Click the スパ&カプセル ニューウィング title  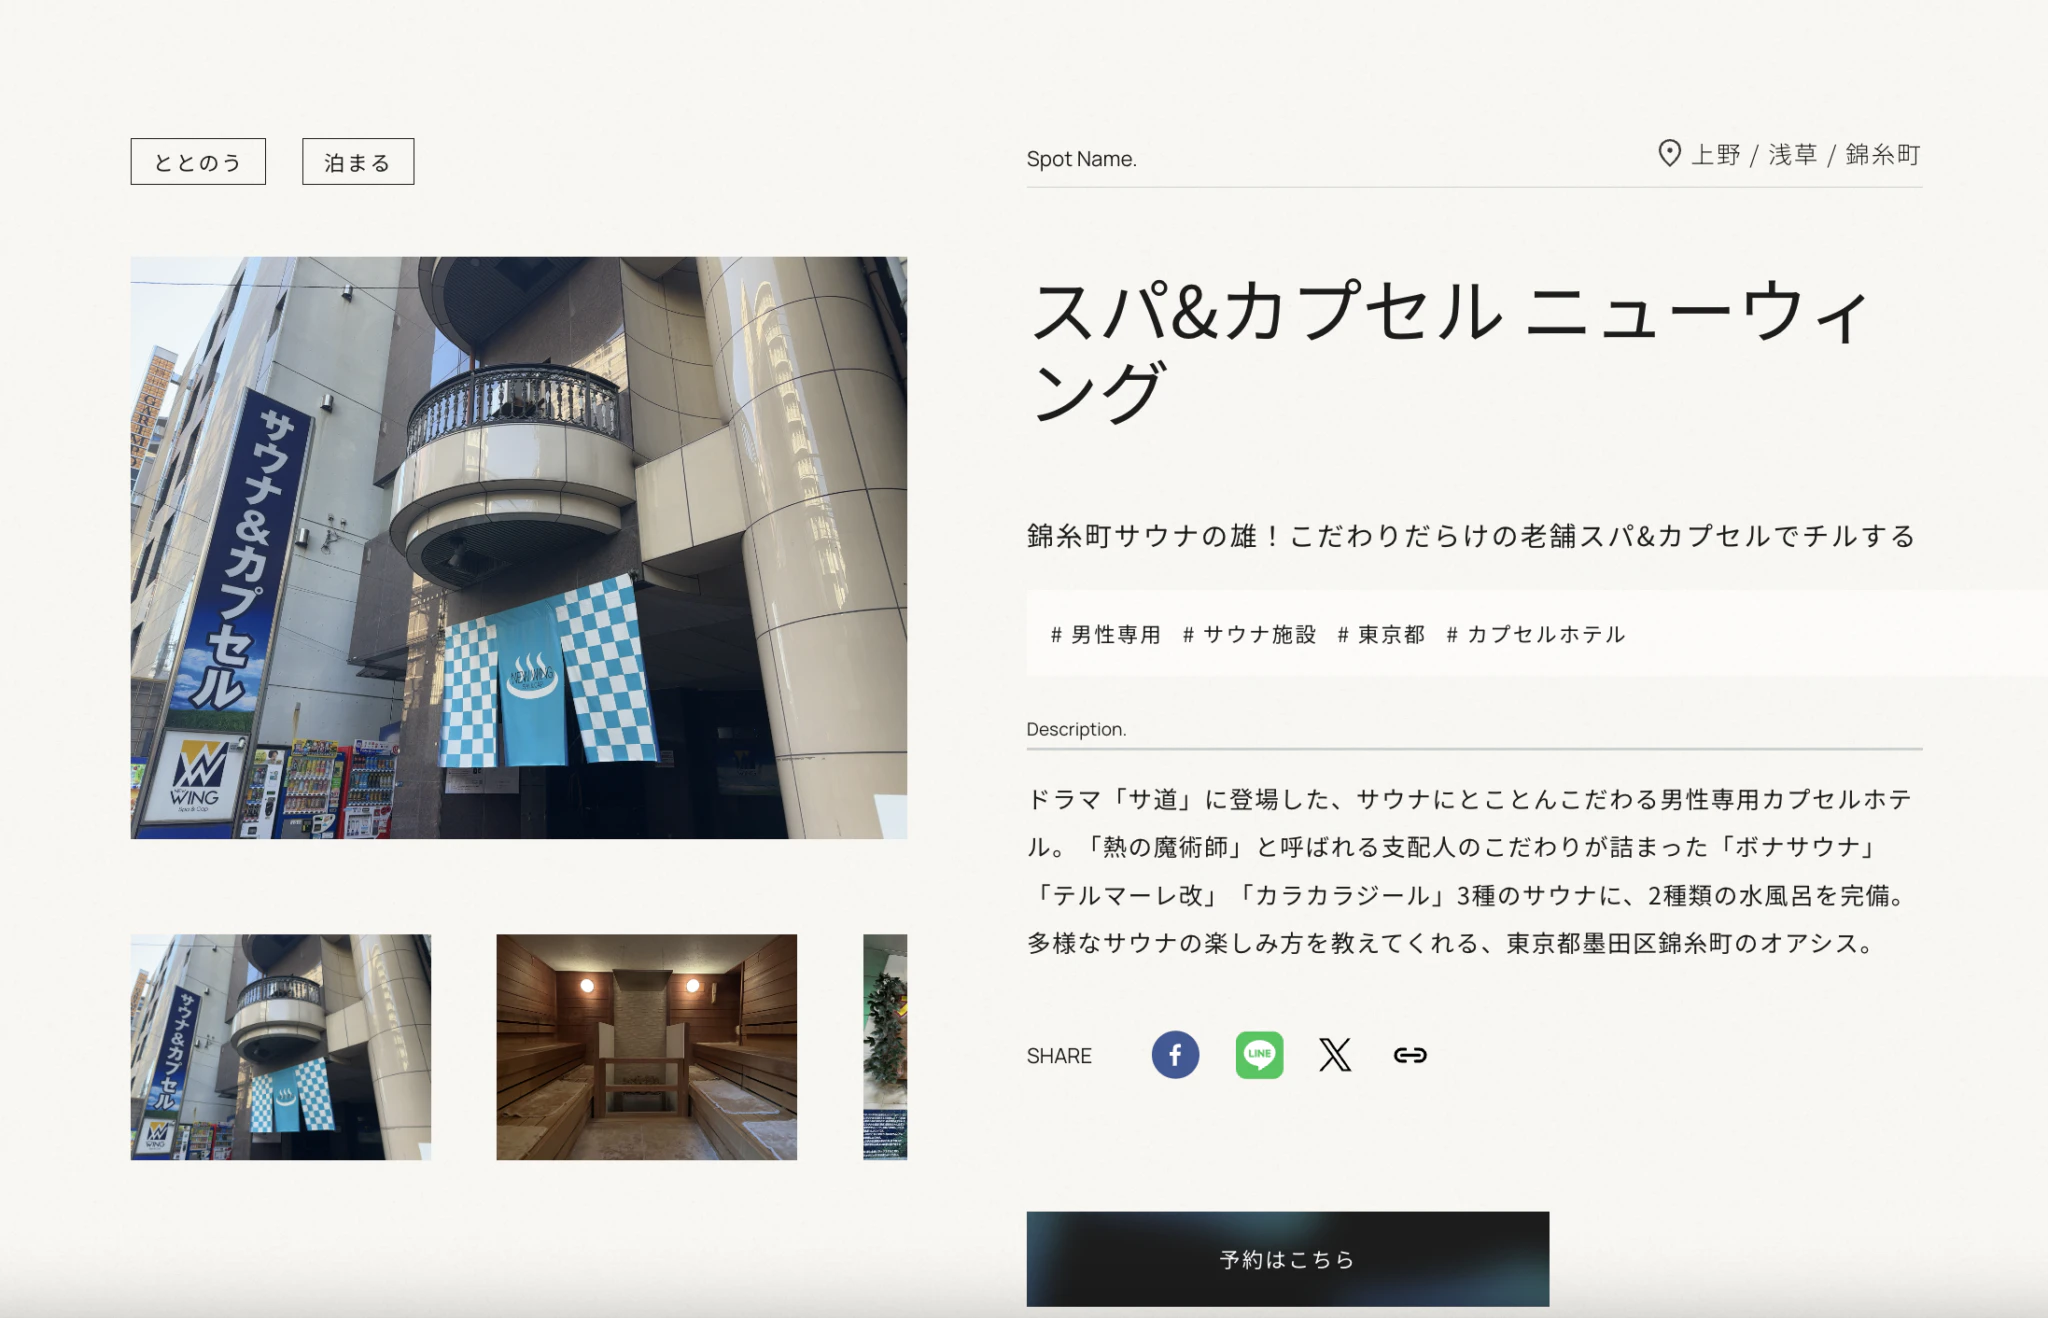coord(1449,350)
